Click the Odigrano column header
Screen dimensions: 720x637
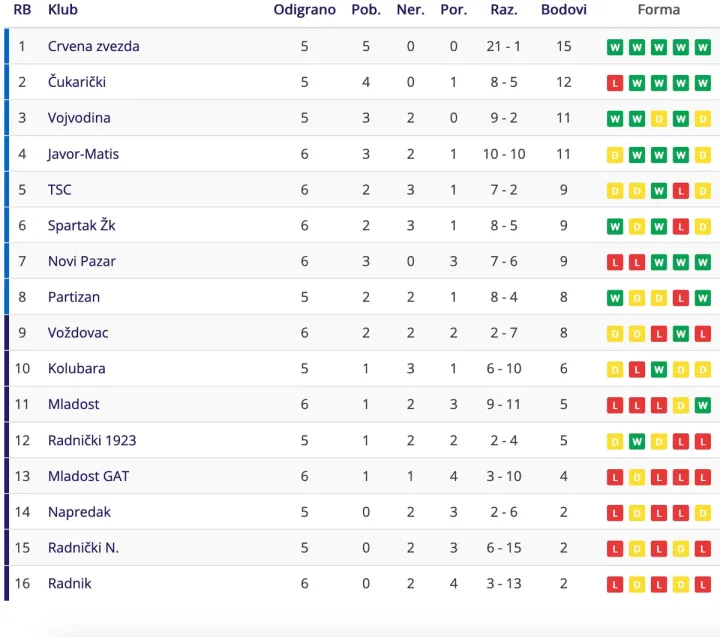click(304, 10)
